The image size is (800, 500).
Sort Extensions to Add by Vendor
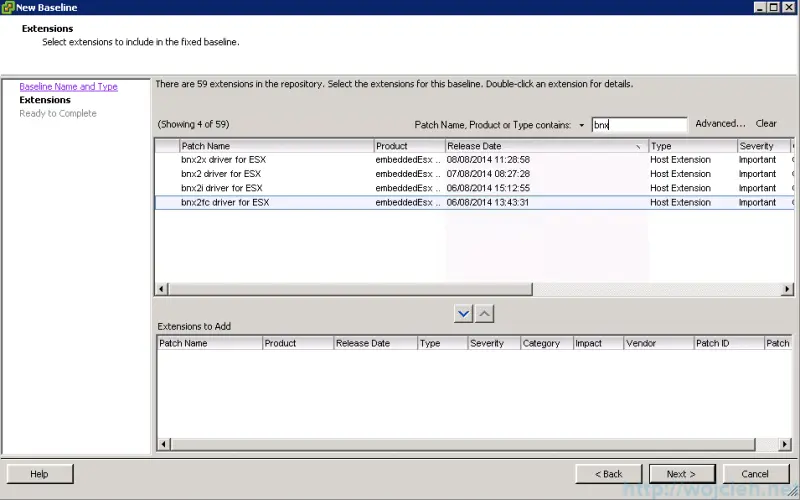pos(659,343)
